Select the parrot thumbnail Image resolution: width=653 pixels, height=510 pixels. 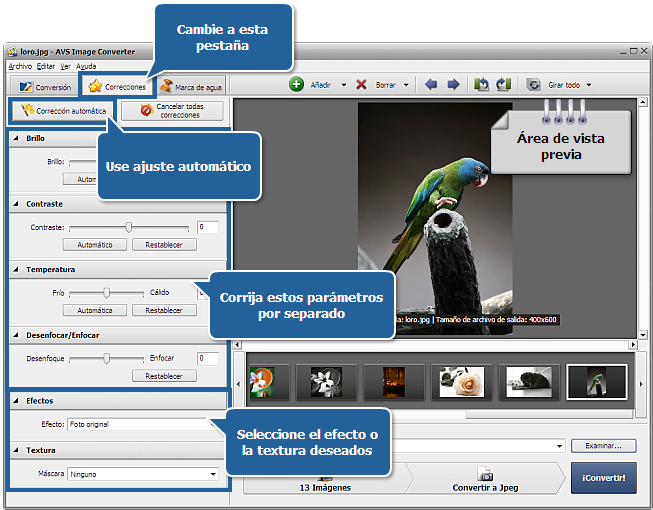click(597, 382)
